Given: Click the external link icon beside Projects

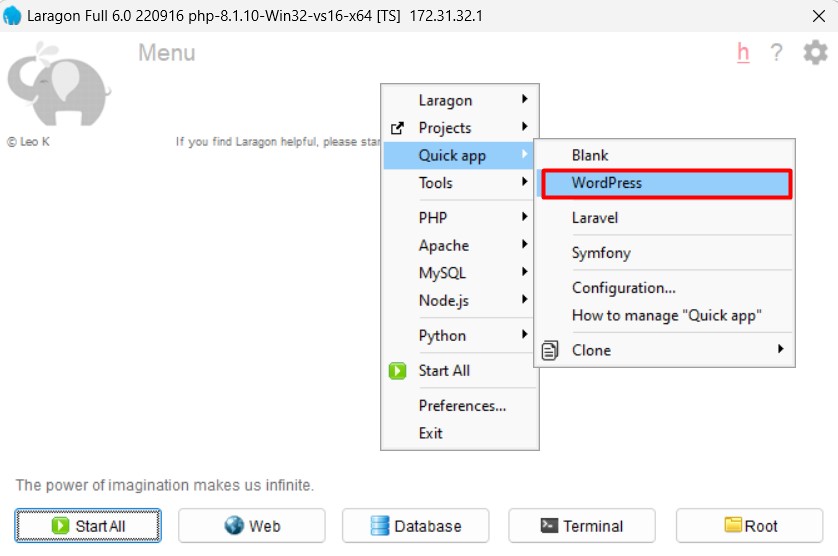Looking at the screenshot, I should (x=398, y=128).
